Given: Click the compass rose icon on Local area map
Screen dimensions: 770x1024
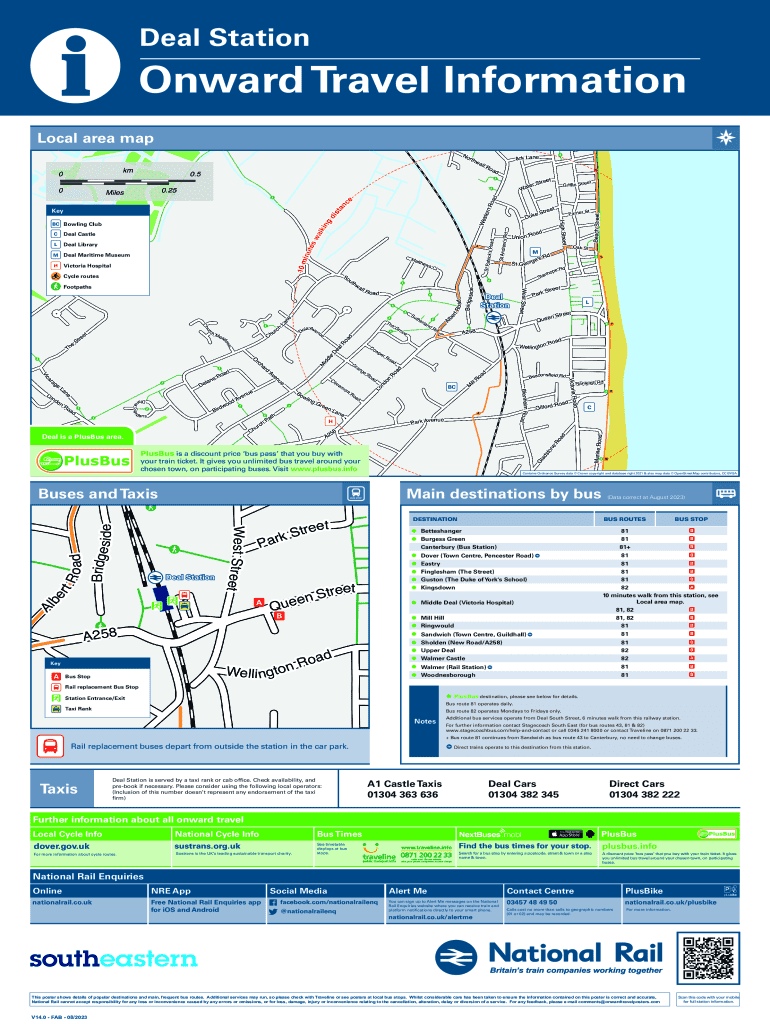Looking at the screenshot, I should (x=725, y=138).
